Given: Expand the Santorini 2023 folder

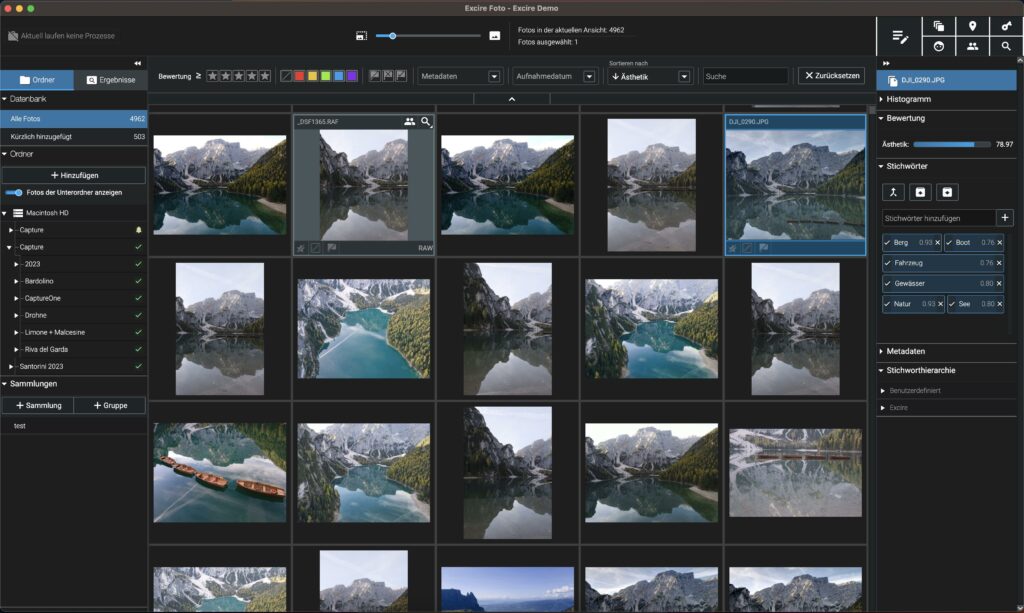Looking at the screenshot, I should [x=11, y=367].
